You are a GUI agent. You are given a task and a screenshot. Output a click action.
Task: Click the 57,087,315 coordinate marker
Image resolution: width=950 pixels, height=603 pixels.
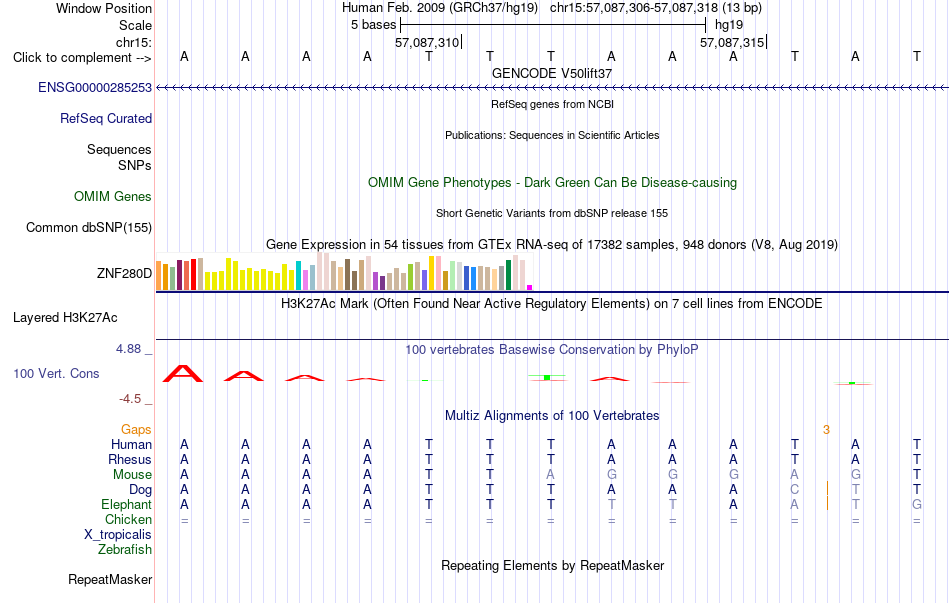click(732, 42)
